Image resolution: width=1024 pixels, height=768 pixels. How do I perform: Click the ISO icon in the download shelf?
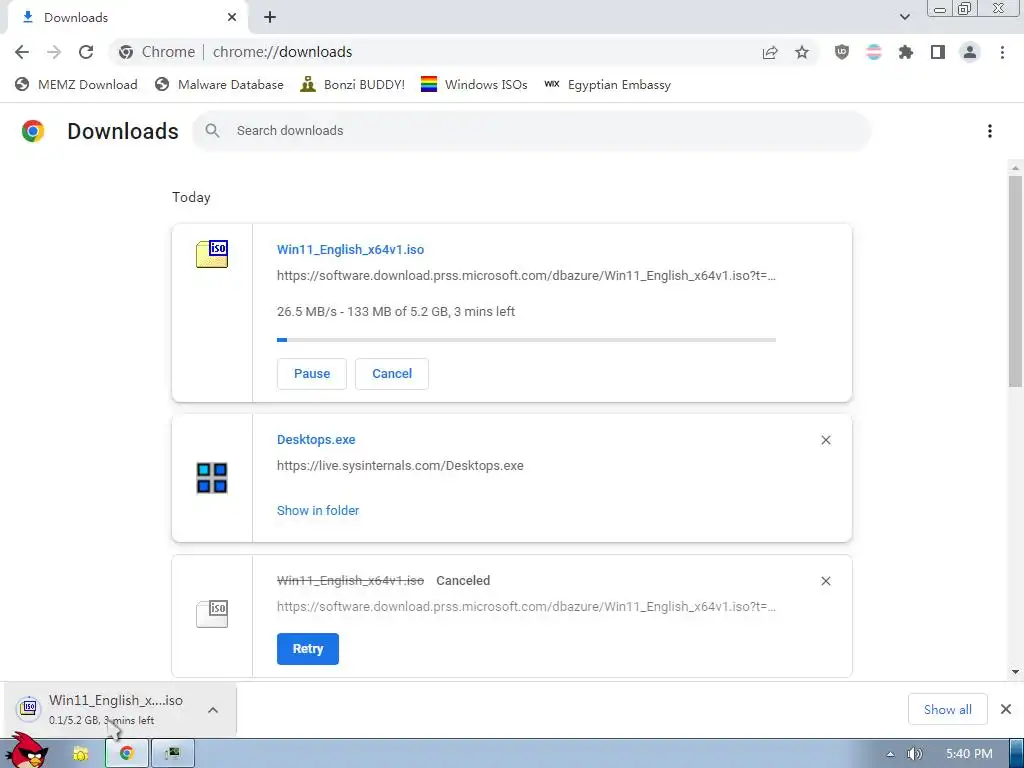pyautogui.click(x=29, y=708)
